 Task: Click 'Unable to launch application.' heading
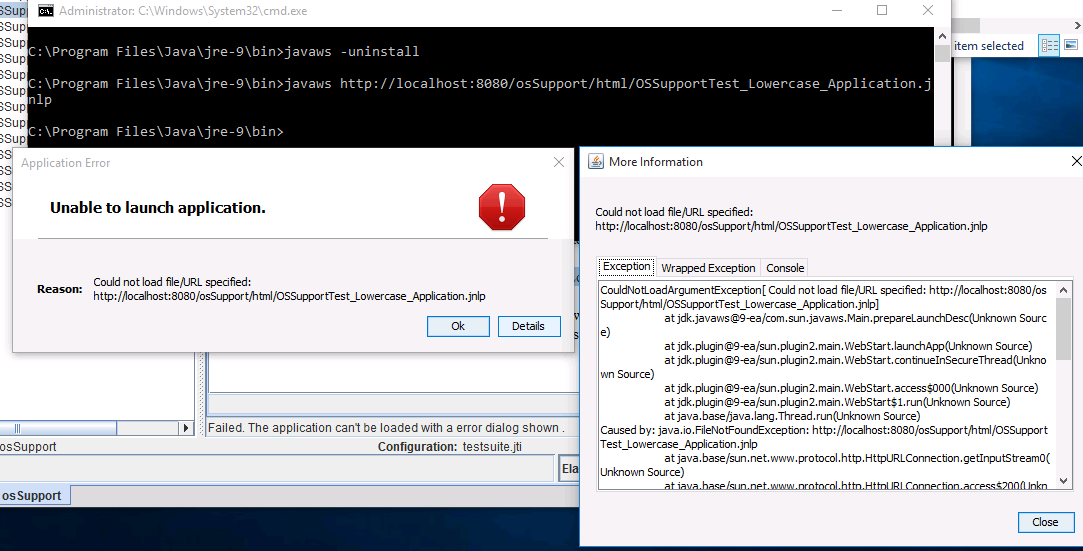point(157,208)
